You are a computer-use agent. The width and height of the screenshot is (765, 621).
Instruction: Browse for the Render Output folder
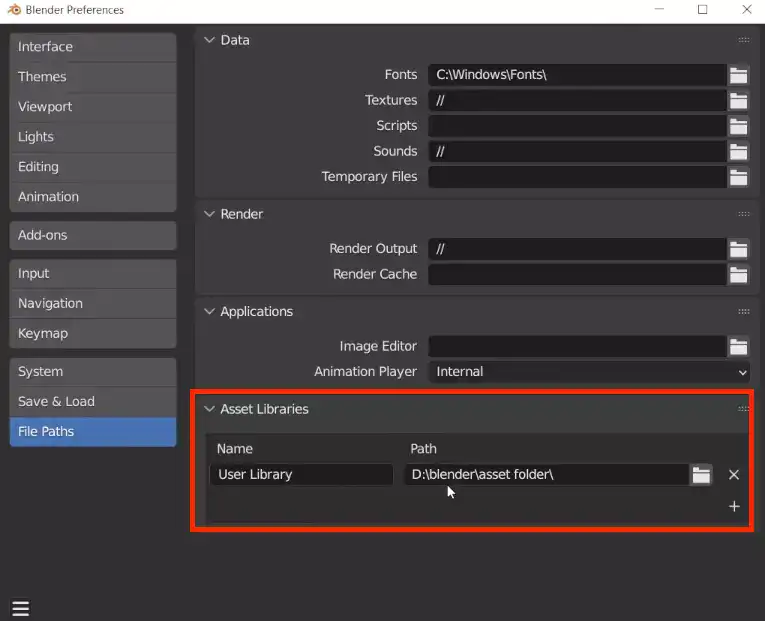pos(738,249)
